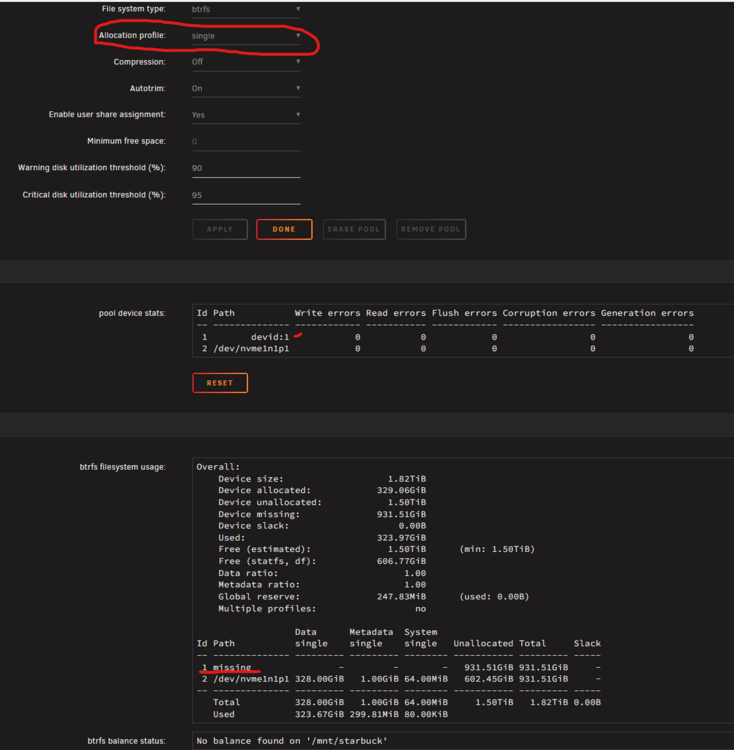Screen dimensions: 734x750
Task: Click the Reset button under device stats
Action: pyautogui.click(x=220, y=383)
